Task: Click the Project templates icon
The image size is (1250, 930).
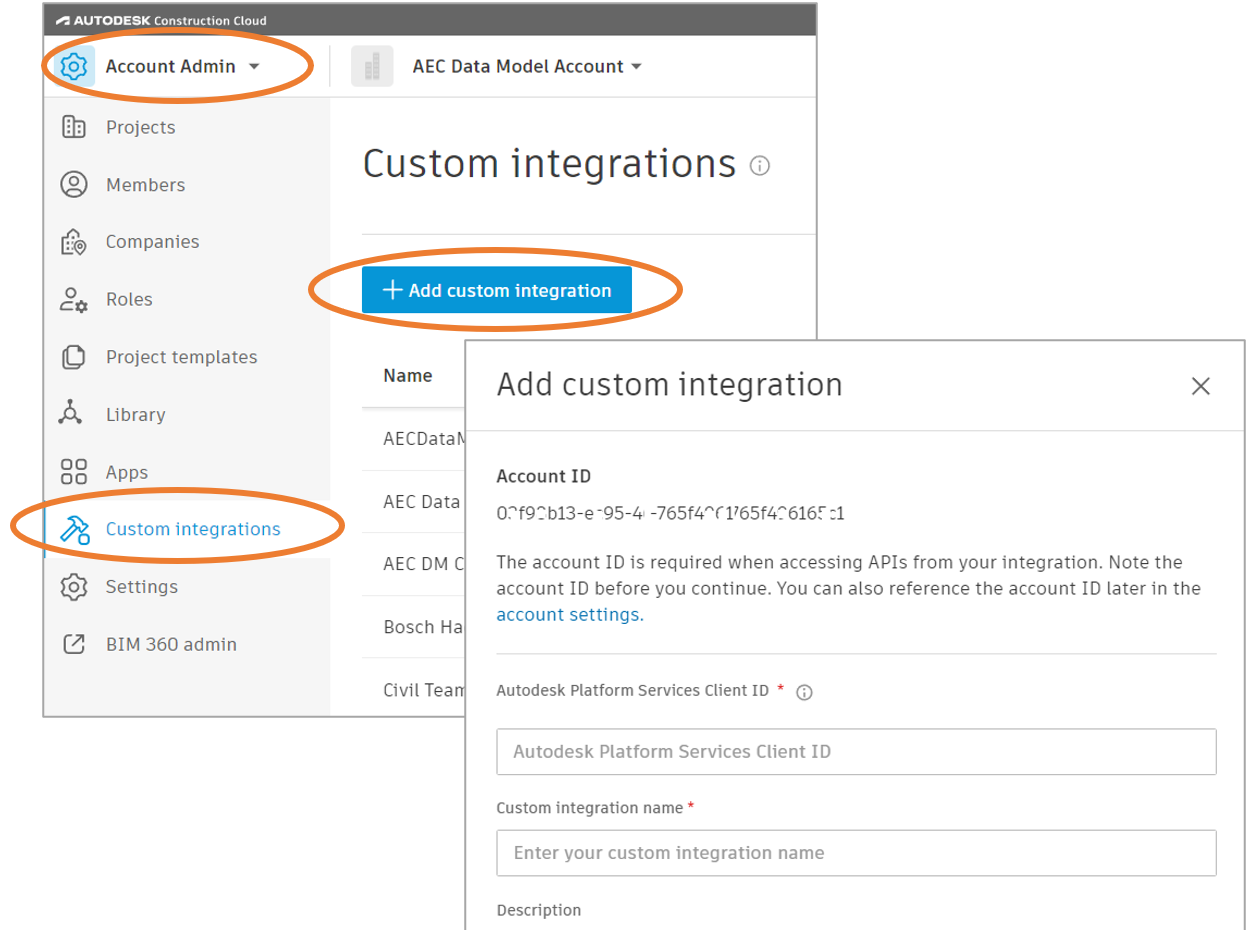Action: click(74, 357)
